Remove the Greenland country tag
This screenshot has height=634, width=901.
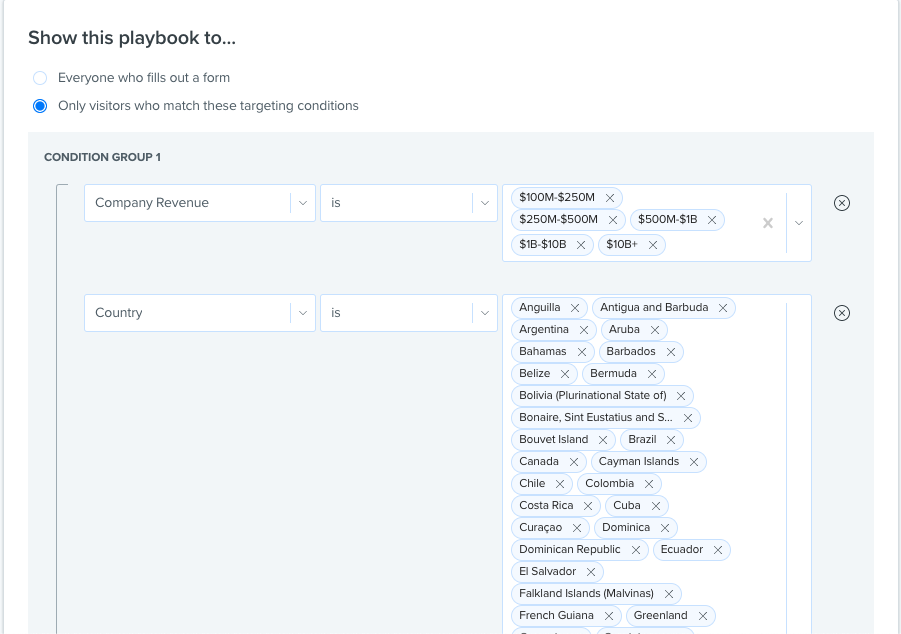tap(703, 616)
